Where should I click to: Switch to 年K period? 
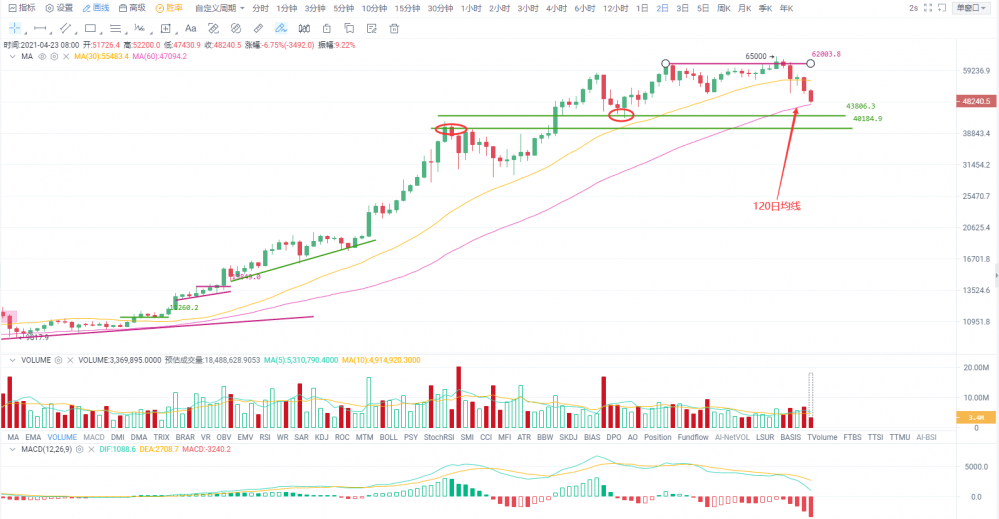click(787, 8)
